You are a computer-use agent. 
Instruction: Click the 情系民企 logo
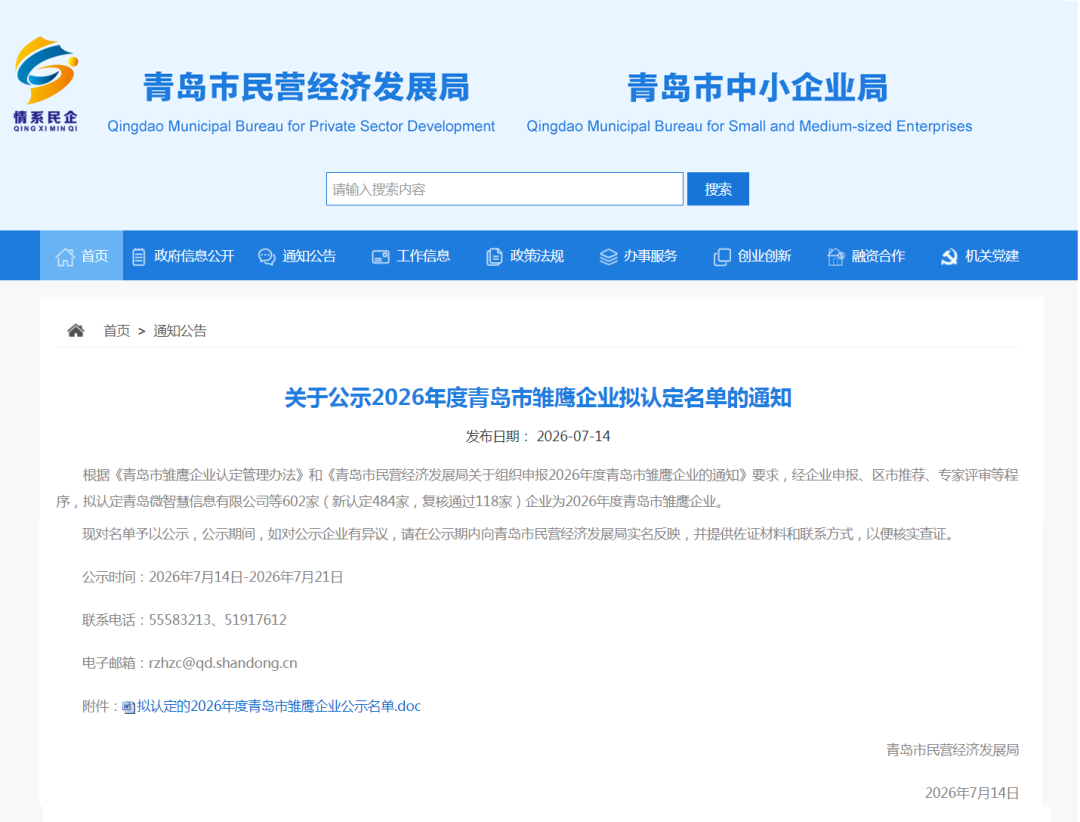coord(45,84)
